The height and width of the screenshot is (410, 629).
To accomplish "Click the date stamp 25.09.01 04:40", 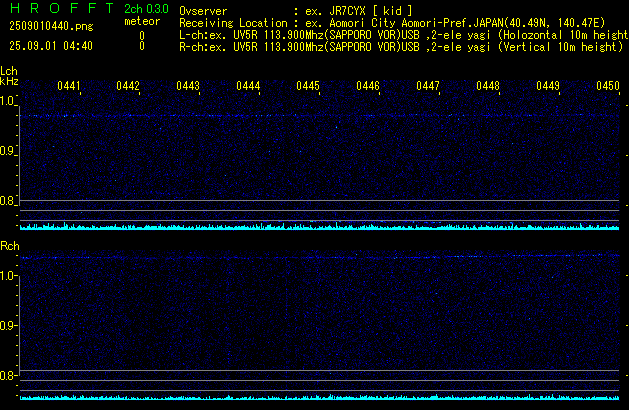I will point(51,46).
